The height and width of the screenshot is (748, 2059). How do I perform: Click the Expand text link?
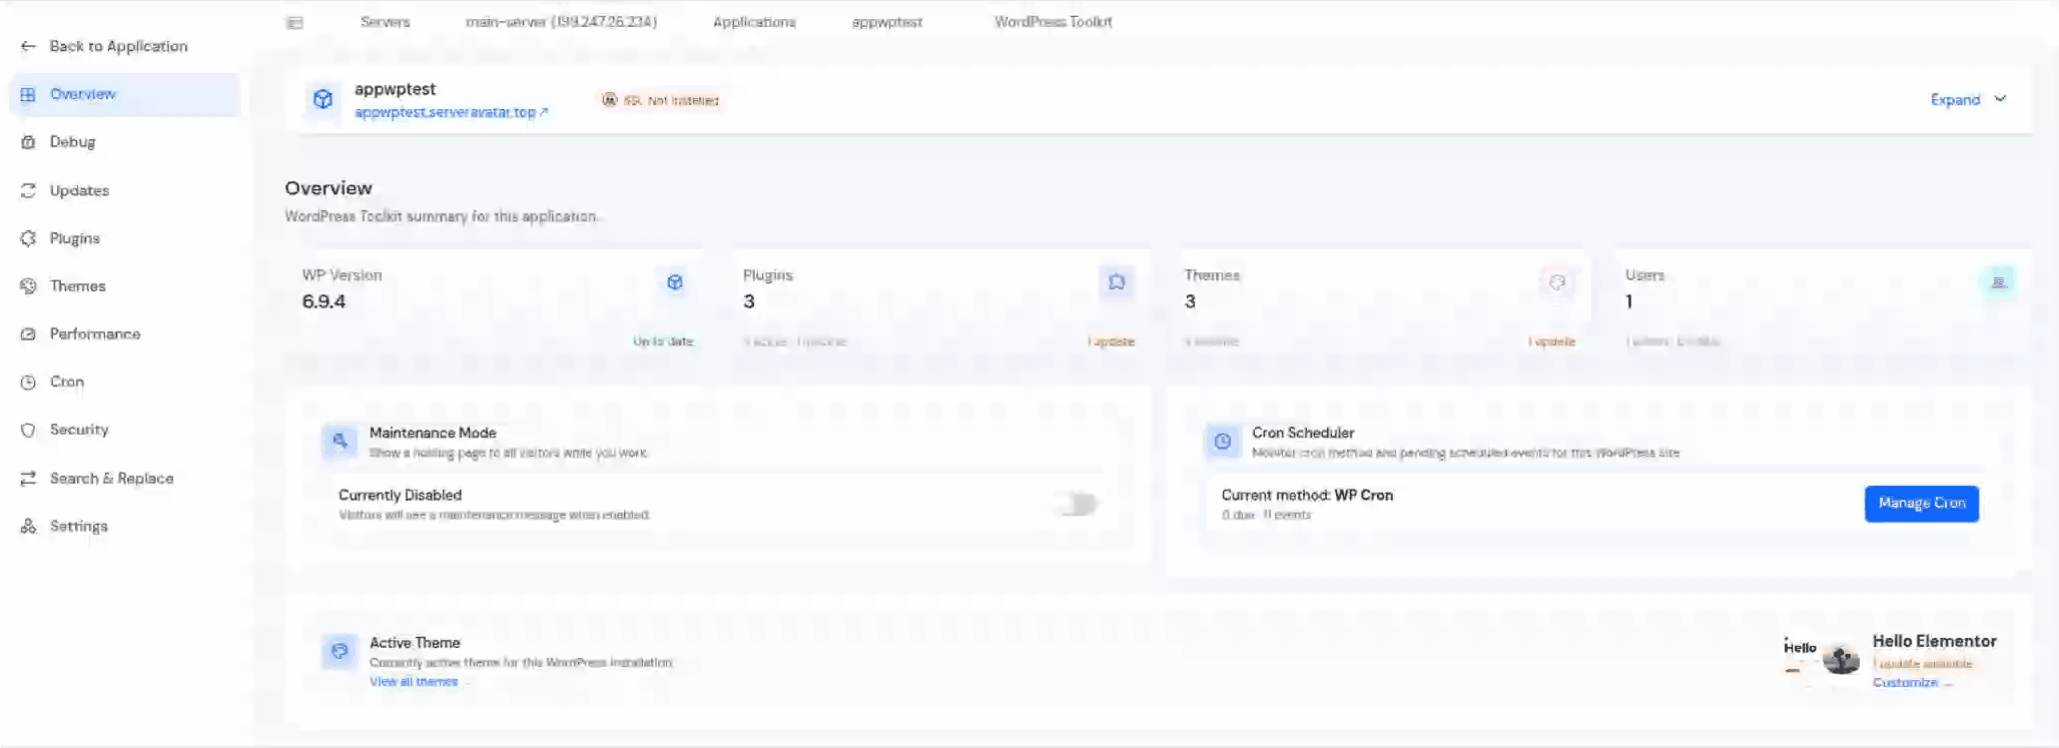pyautogui.click(x=1955, y=99)
